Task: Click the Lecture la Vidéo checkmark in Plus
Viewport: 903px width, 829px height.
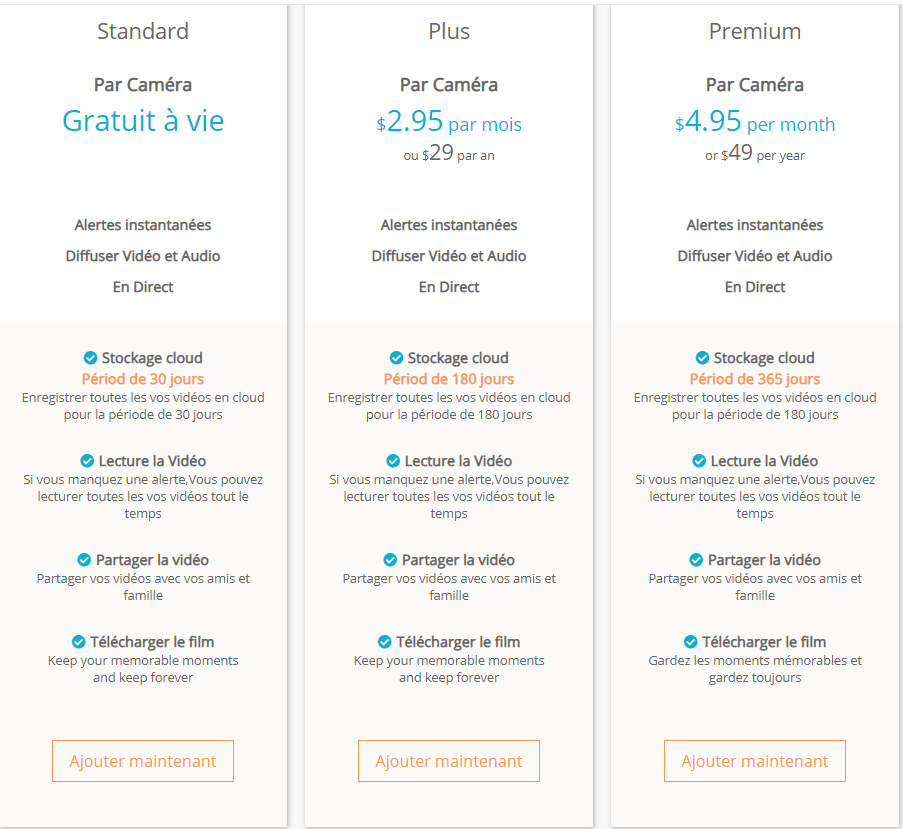Action: coord(393,461)
